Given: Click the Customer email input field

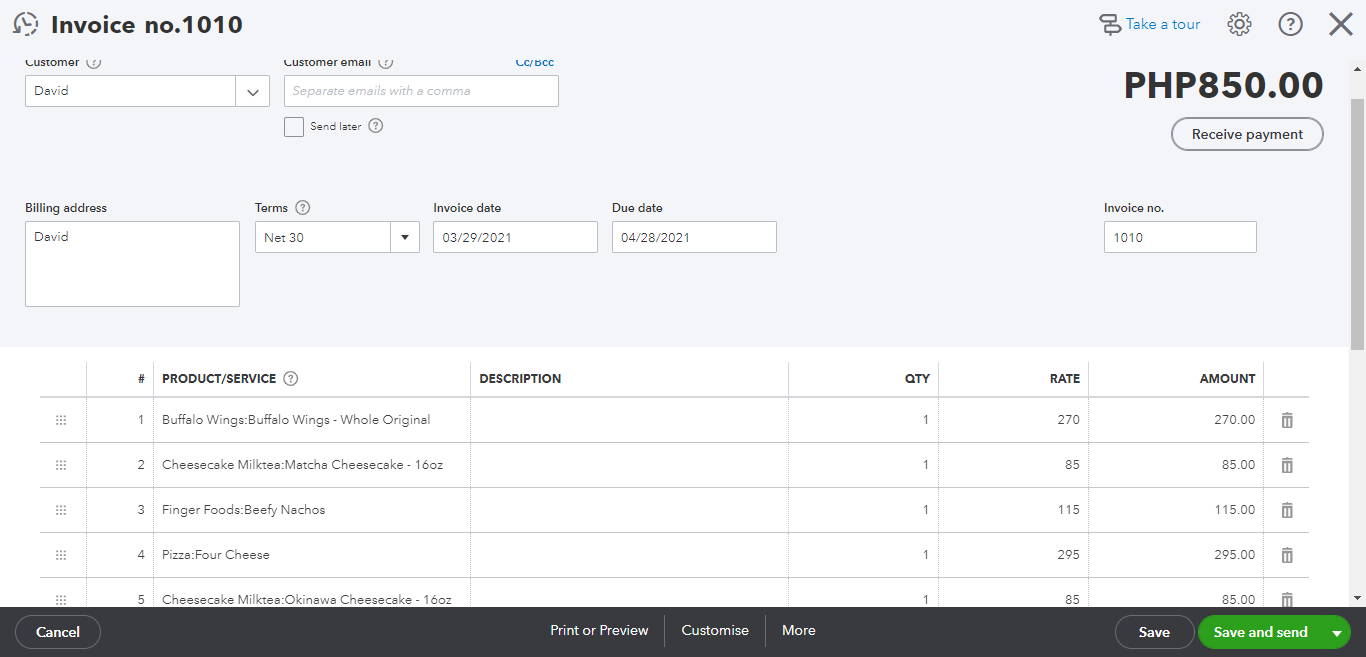Looking at the screenshot, I should click(x=421, y=91).
